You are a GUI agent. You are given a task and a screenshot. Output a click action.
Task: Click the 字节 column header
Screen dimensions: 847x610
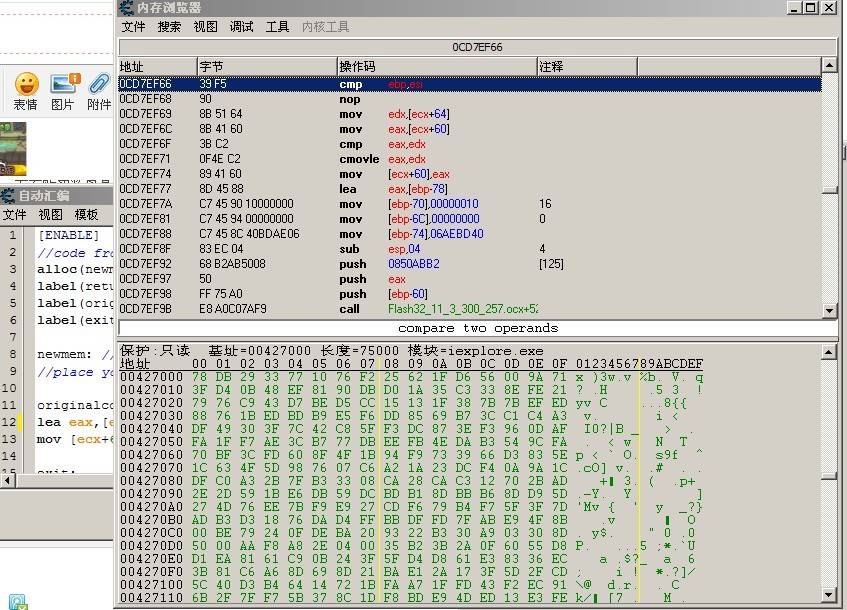[266, 67]
